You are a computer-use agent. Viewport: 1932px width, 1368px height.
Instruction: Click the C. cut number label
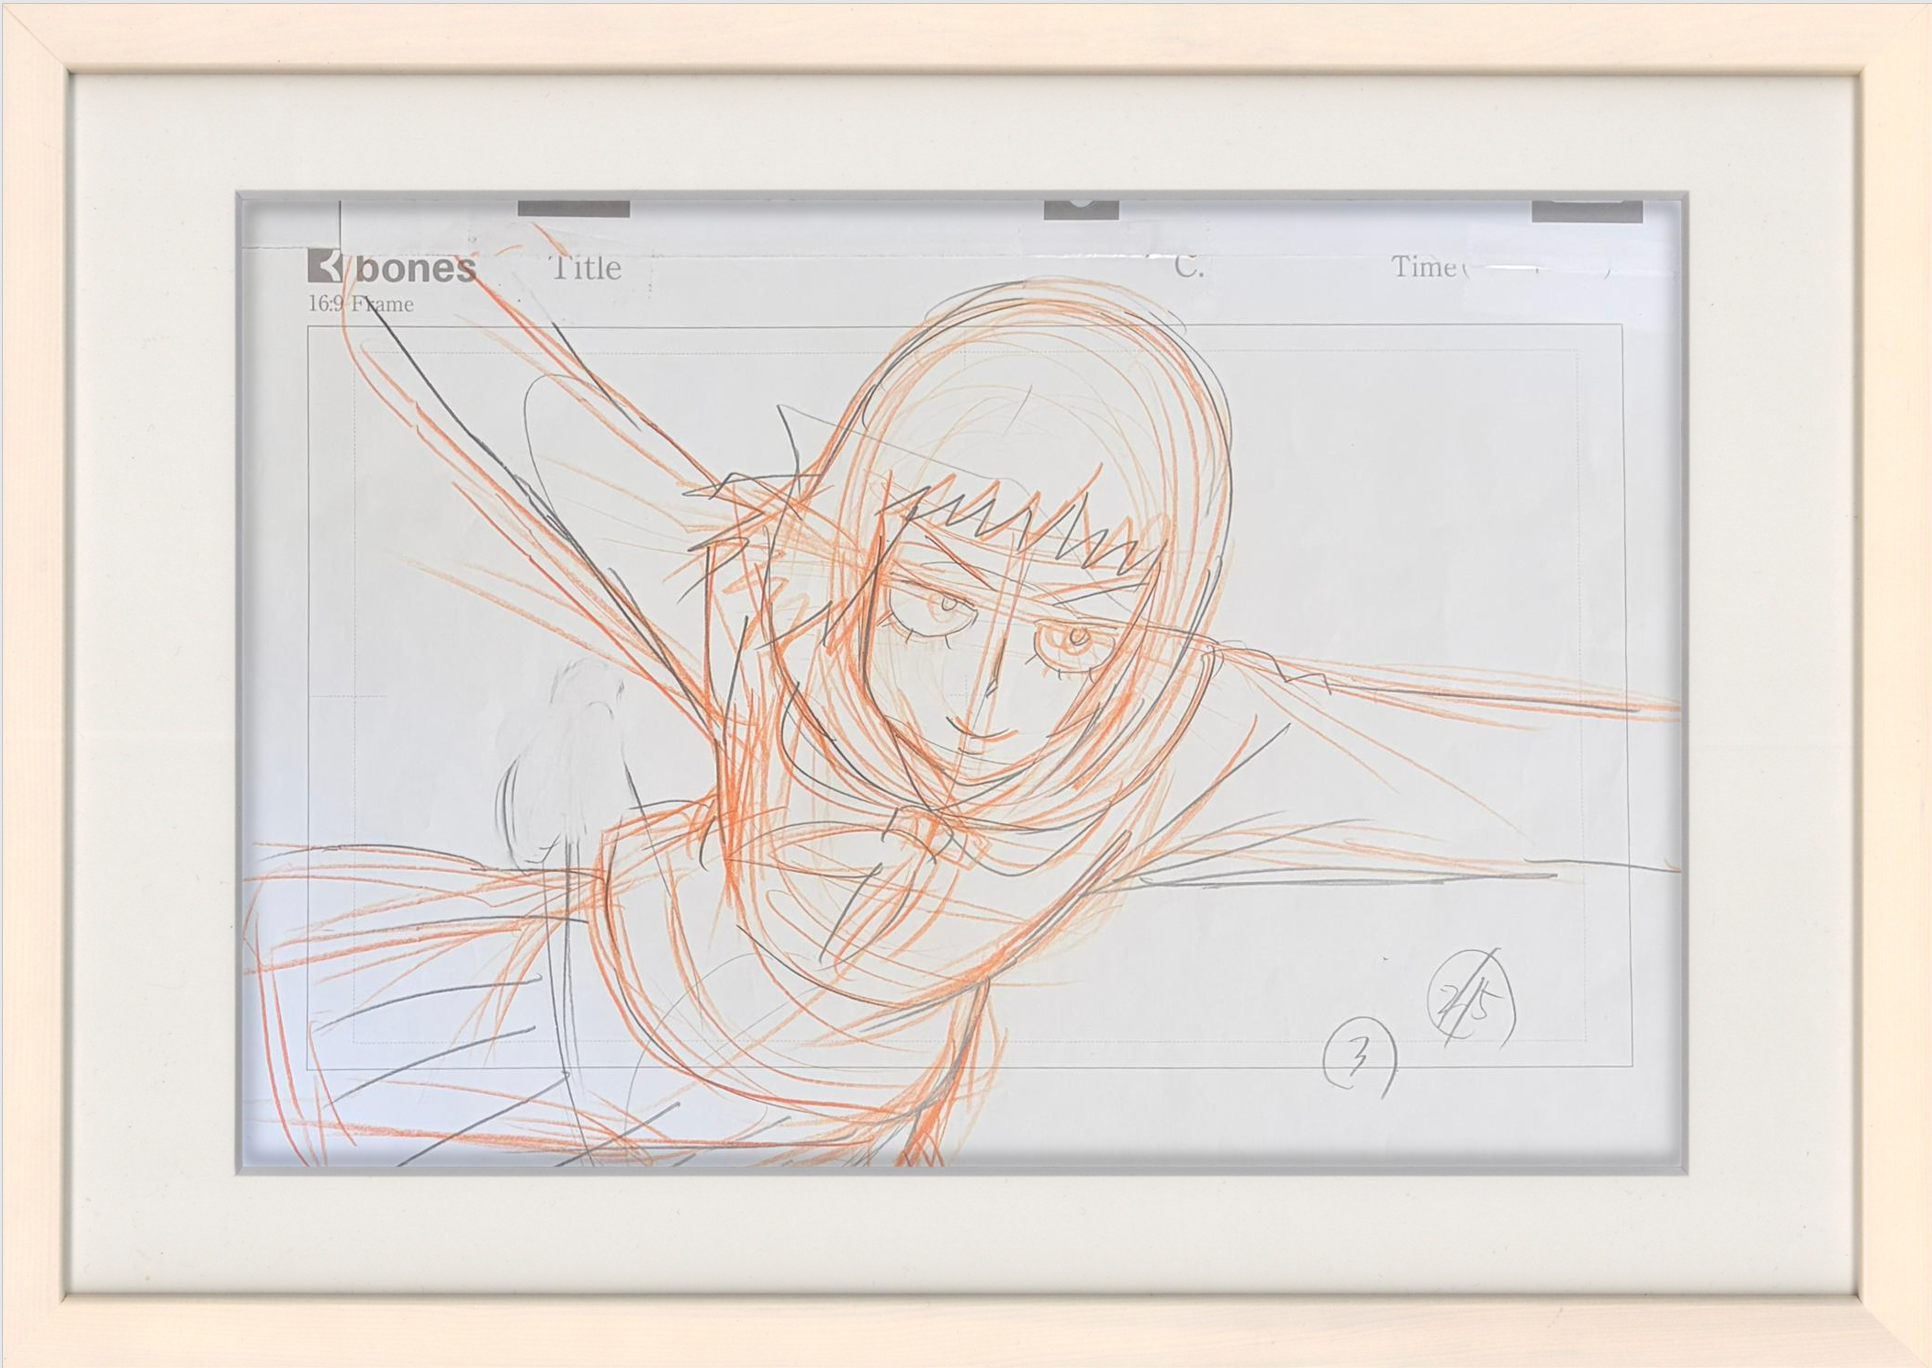[x=1187, y=266]
